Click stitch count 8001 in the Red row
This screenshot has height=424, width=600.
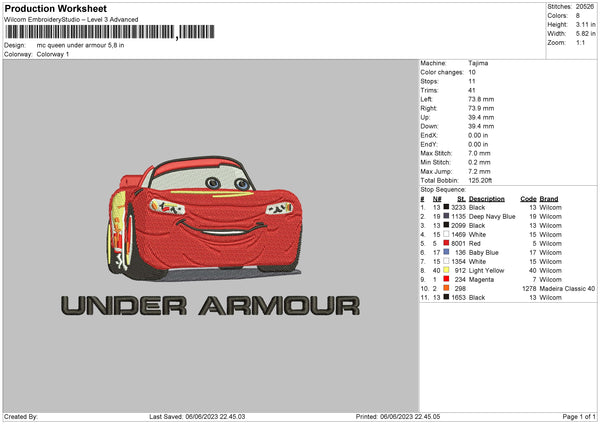click(x=458, y=243)
